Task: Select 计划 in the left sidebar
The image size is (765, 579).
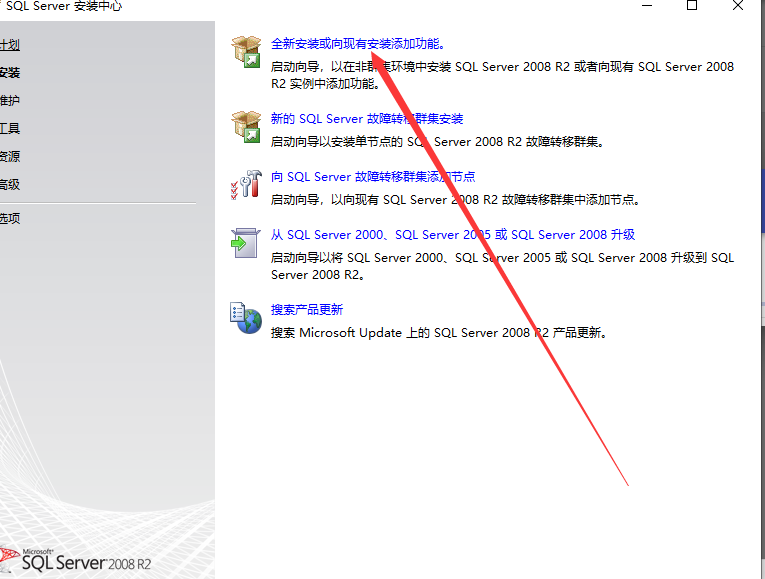Action: tap(10, 45)
